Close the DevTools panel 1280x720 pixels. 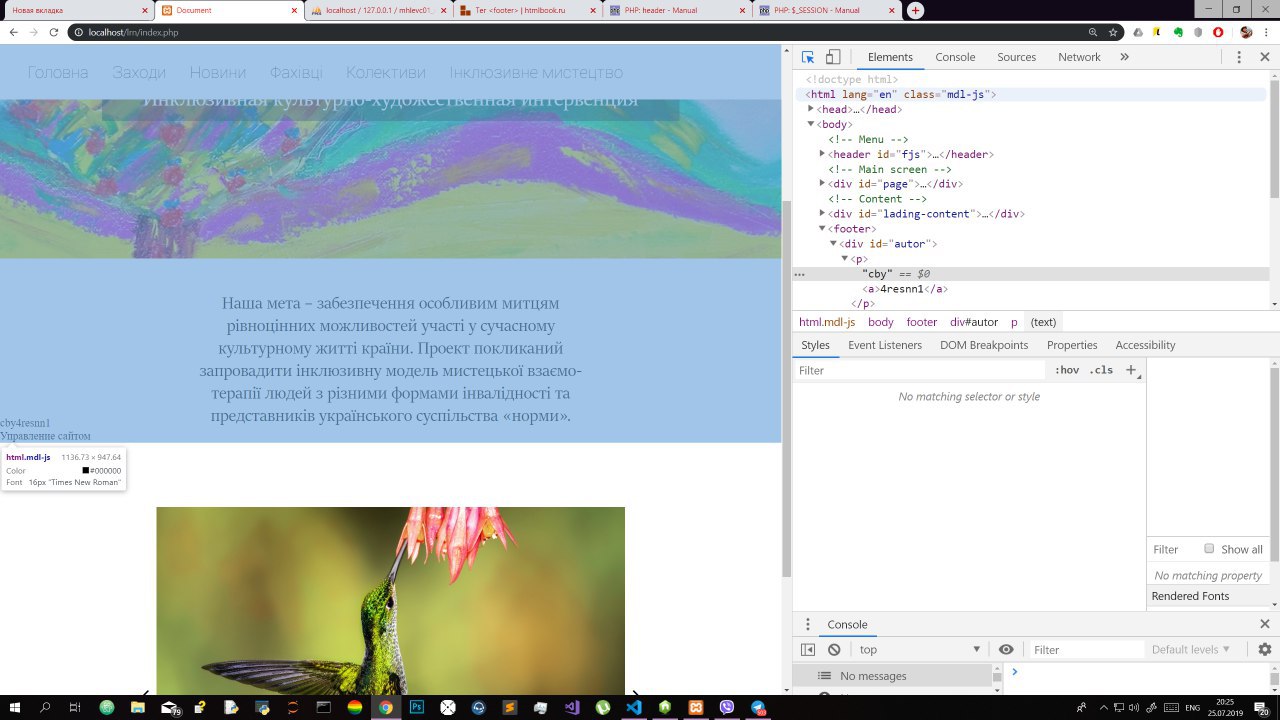pos(1265,57)
